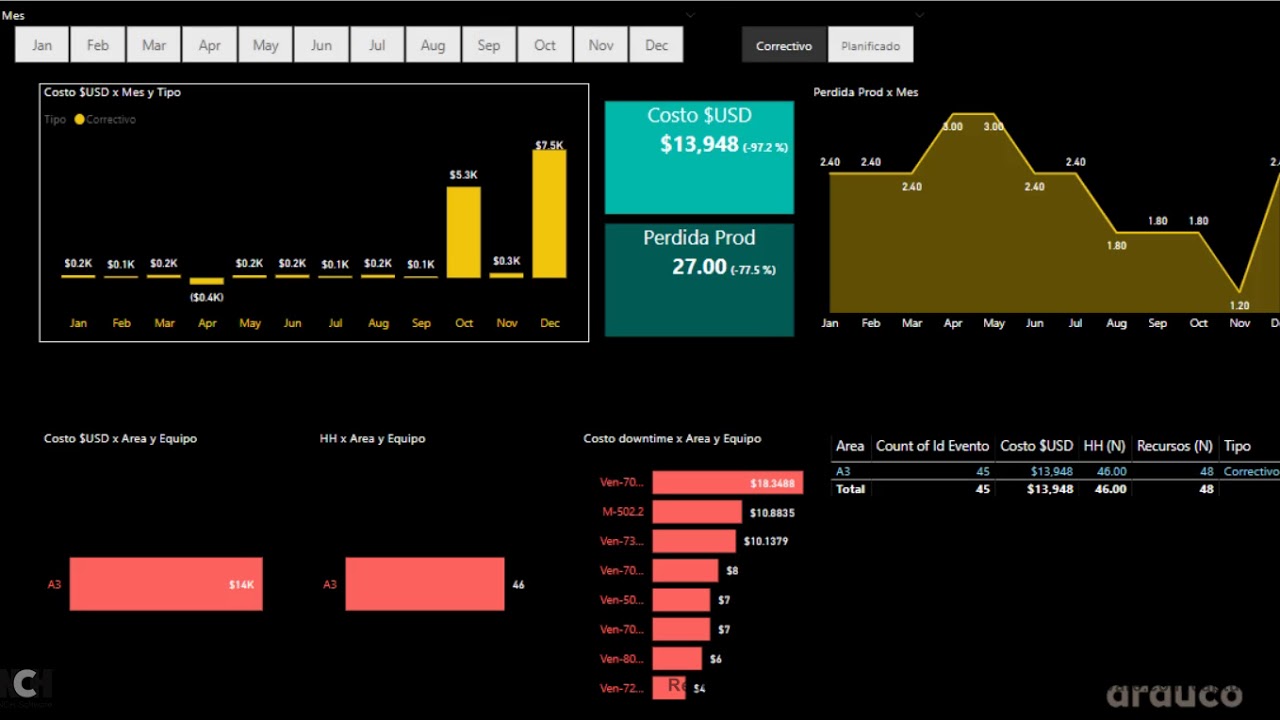Viewport: 1280px width, 720px height.
Task: Click the yellow Correctivo legend marker
Action: (x=79, y=119)
